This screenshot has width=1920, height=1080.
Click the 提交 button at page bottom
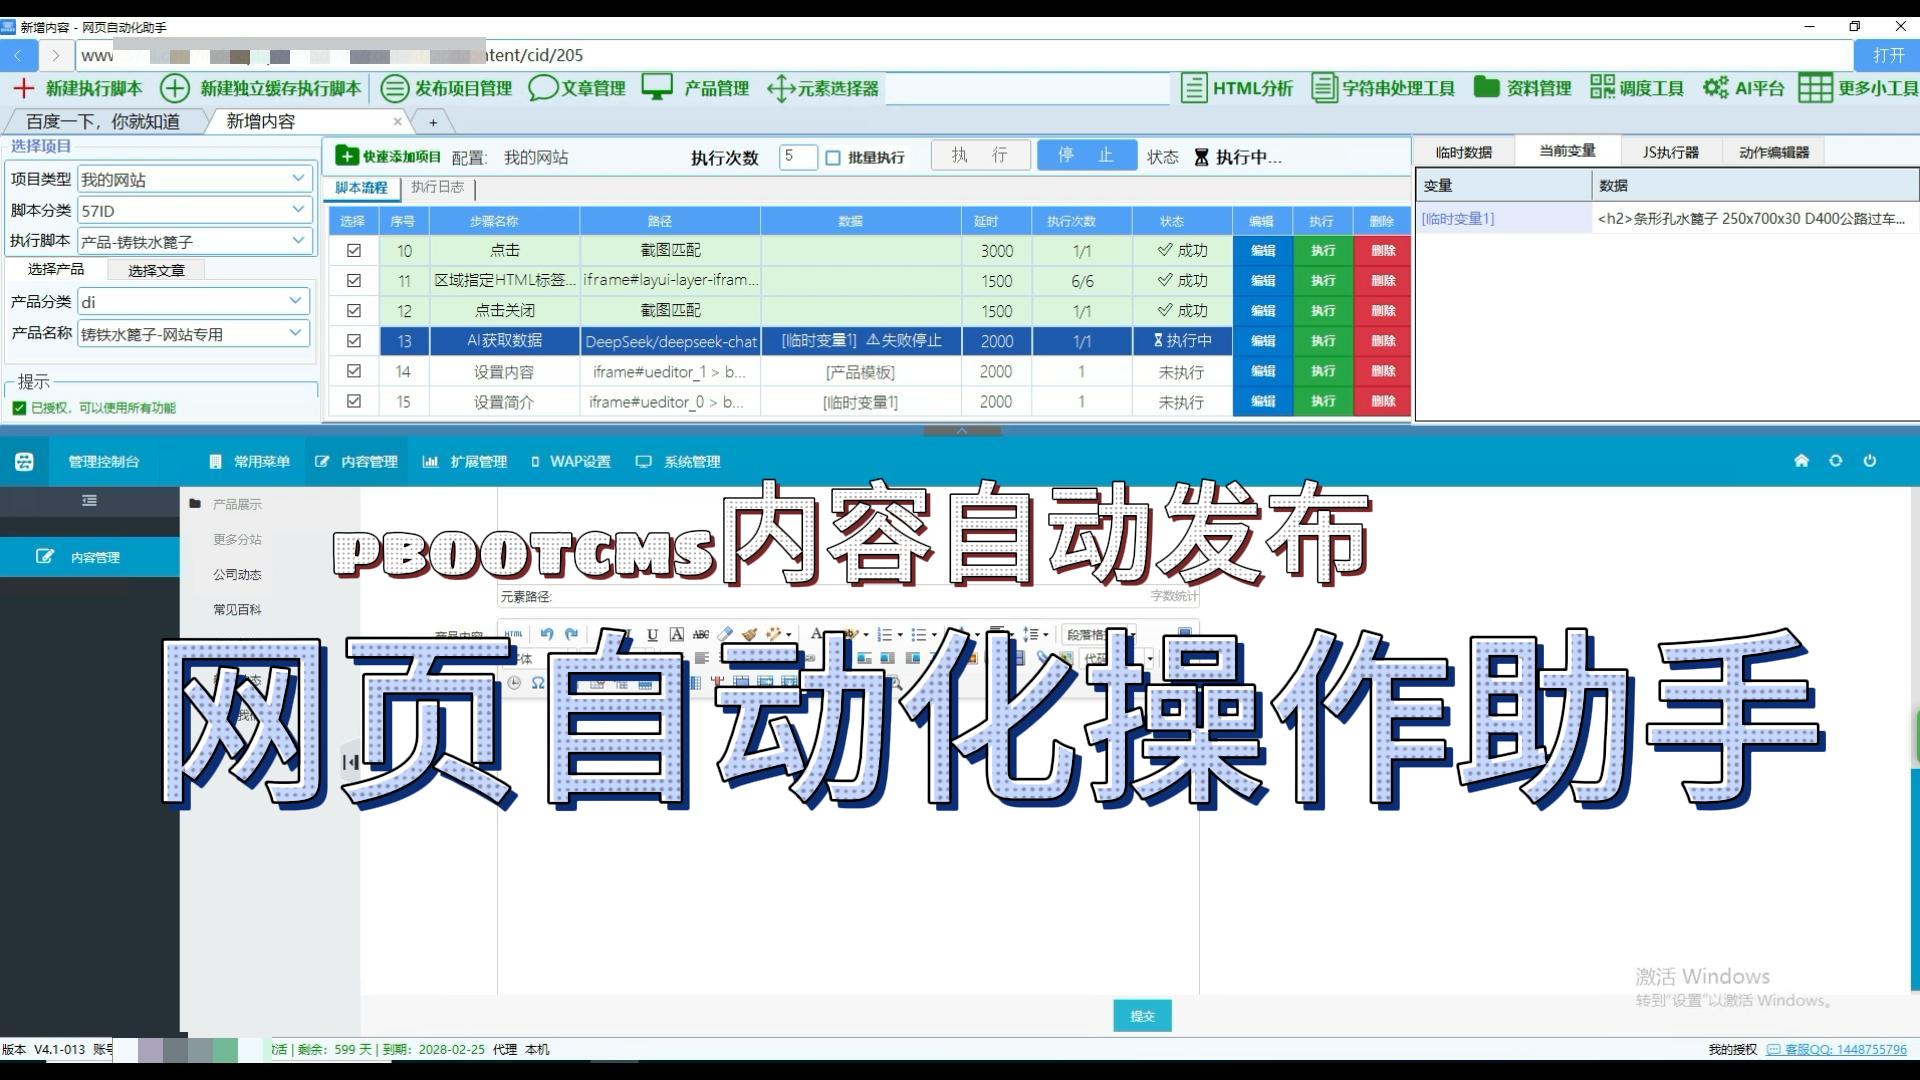point(1142,1015)
